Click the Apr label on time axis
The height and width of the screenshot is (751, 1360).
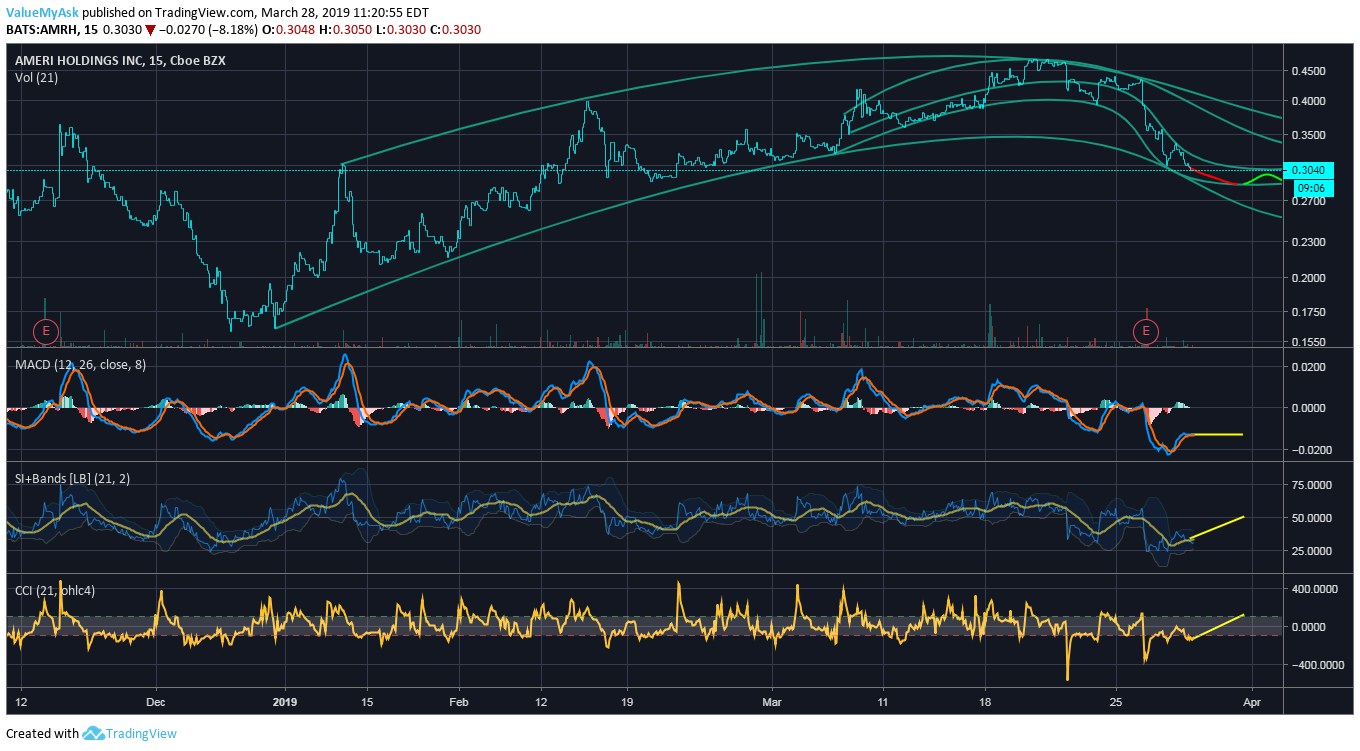coord(1250,703)
